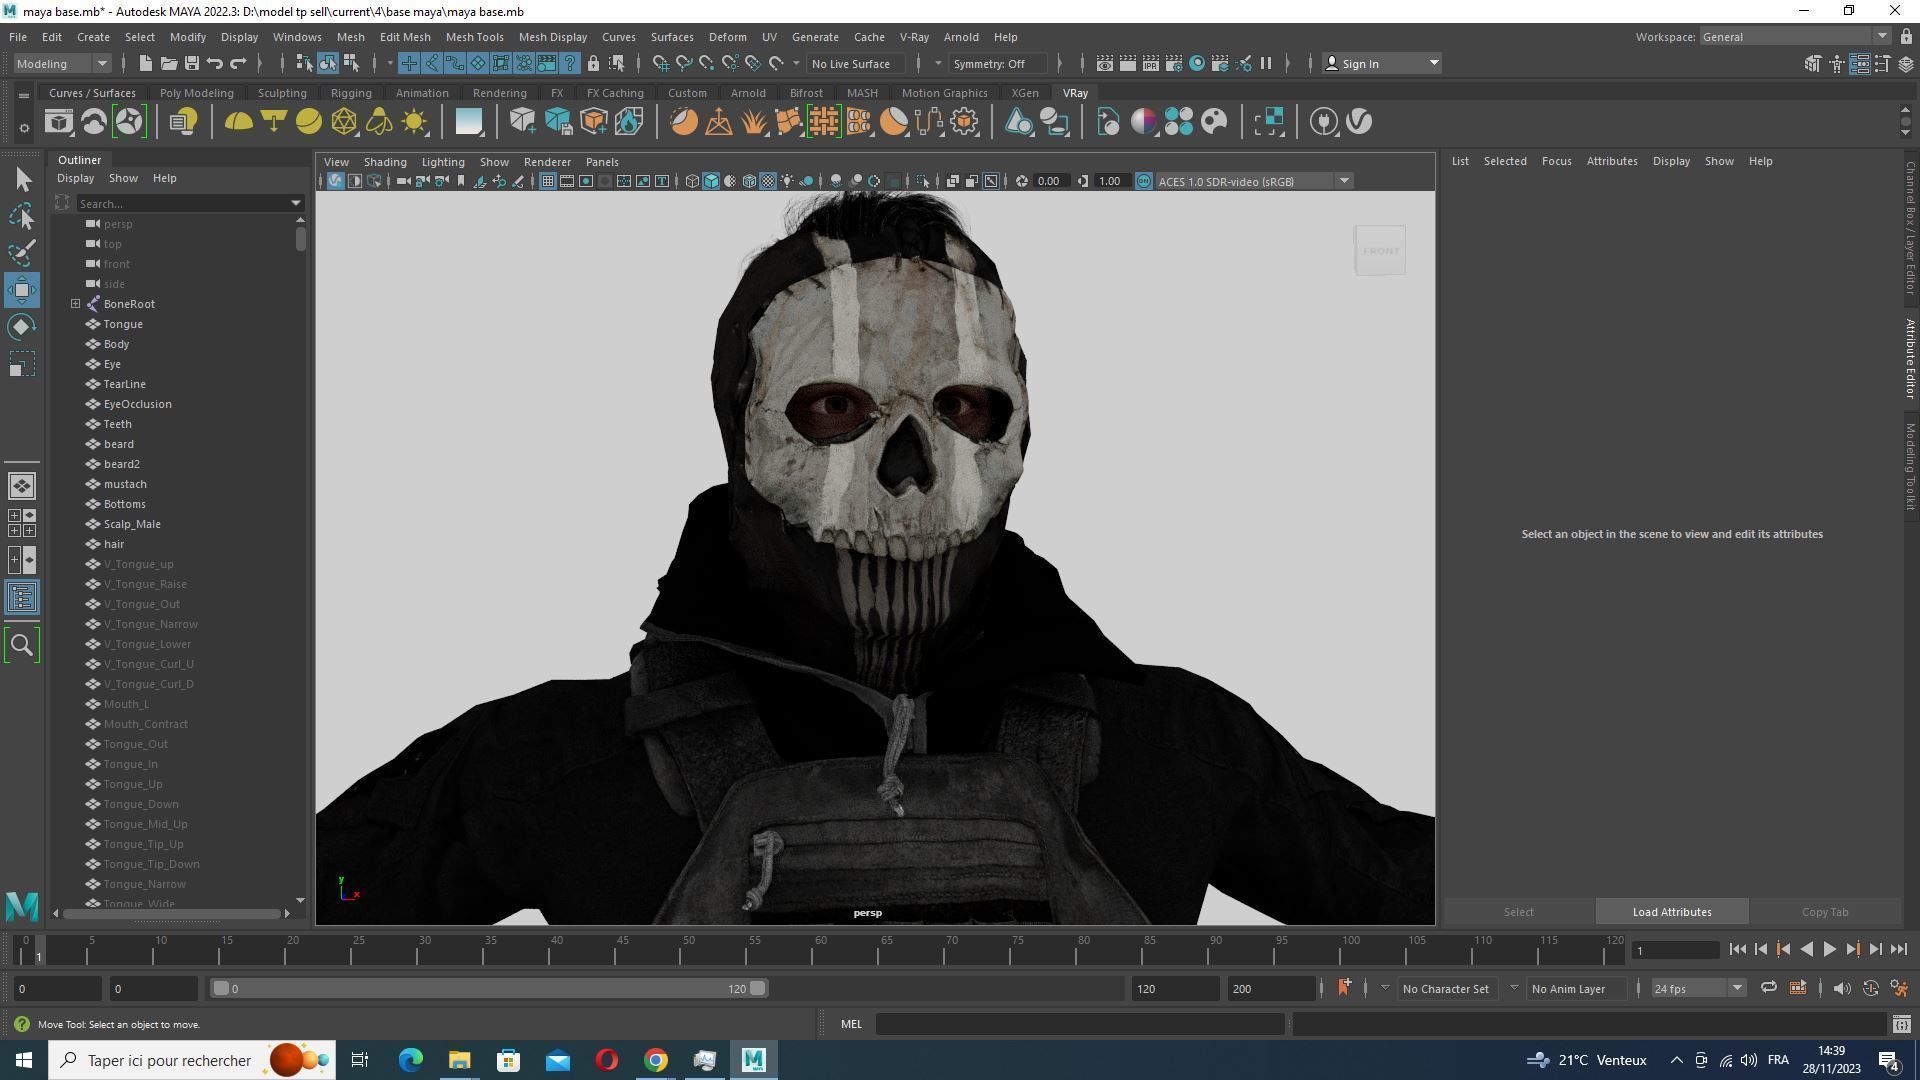Activate the Lasso selection tool
Image resolution: width=1920 pixels, height=1080 pixels.
23,216
